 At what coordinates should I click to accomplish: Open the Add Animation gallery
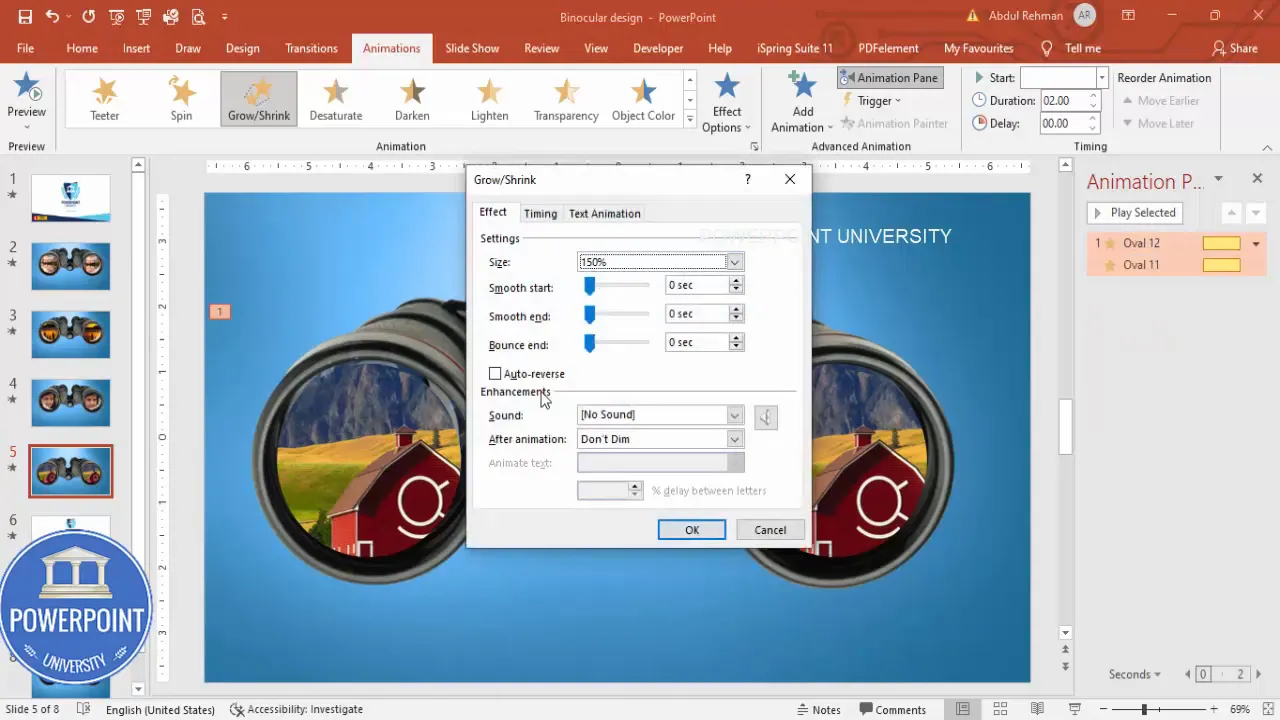802,103
